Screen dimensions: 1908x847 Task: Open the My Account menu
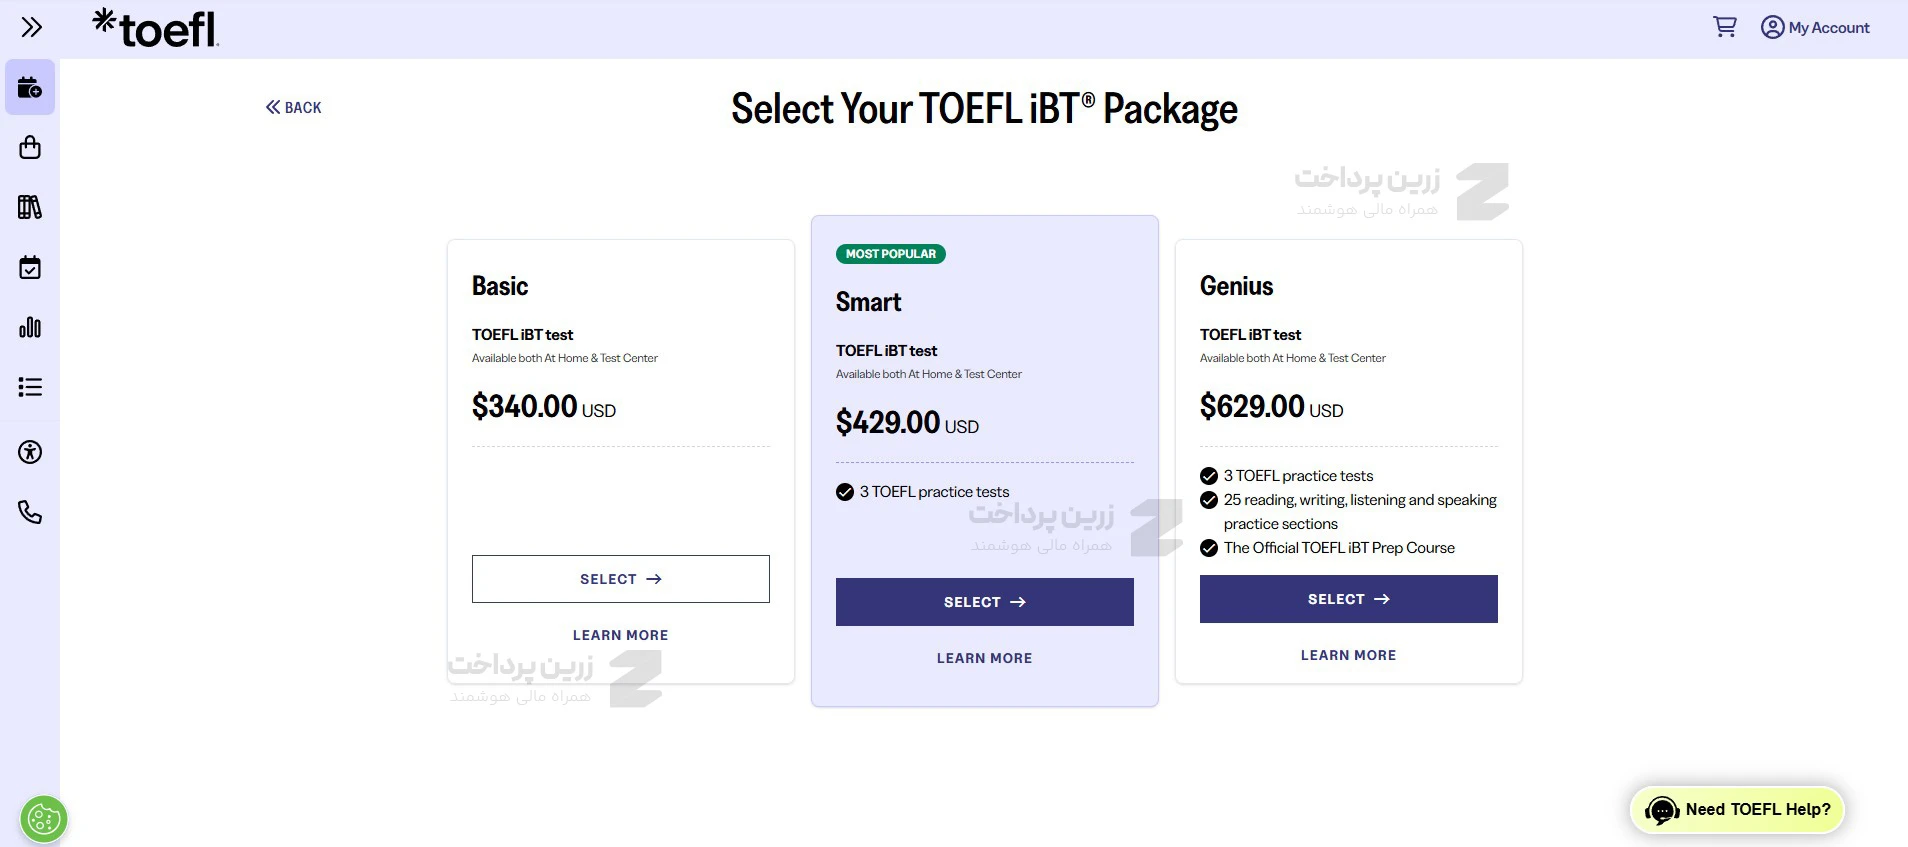tap(1815, 27)
